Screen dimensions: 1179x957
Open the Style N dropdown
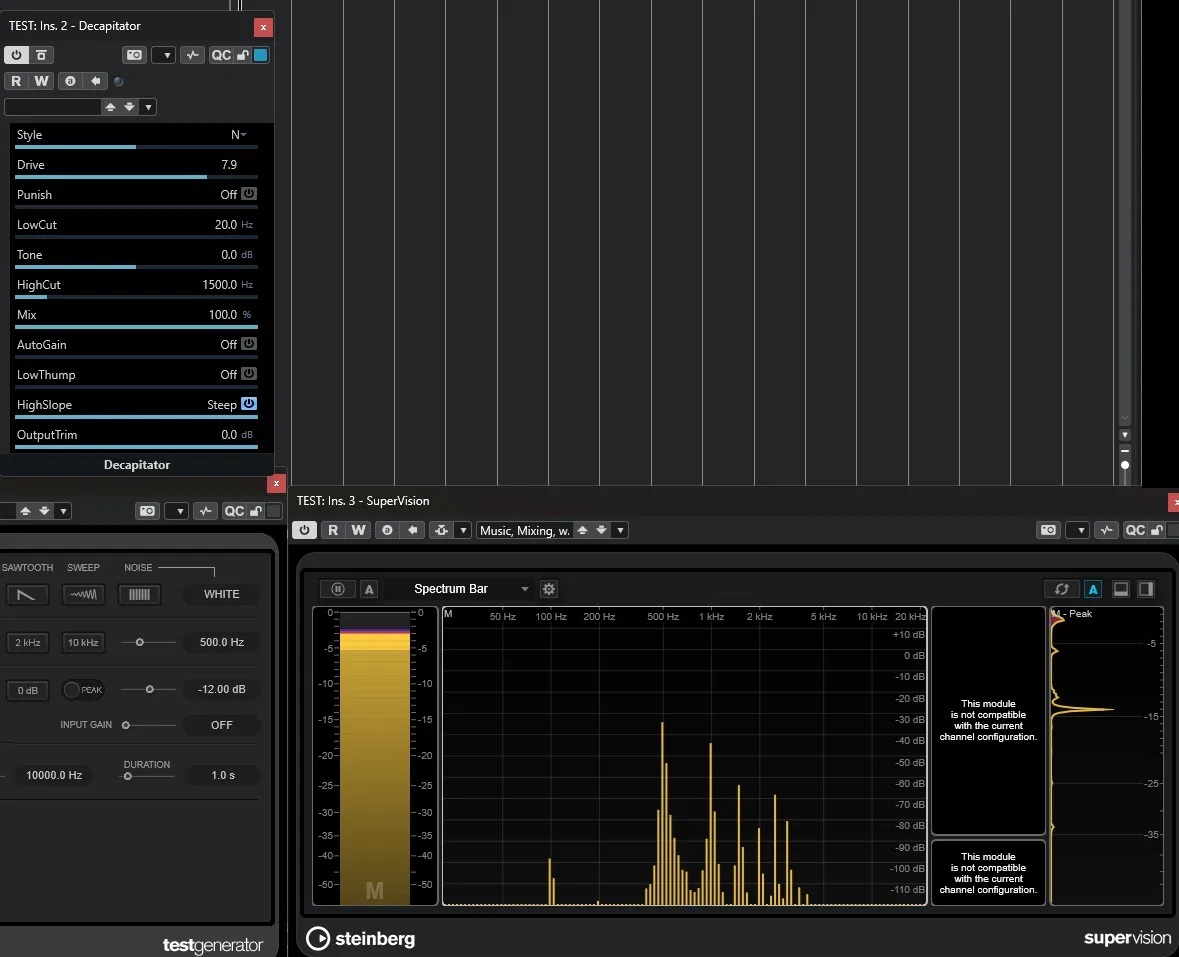click(x=238, y=135)
